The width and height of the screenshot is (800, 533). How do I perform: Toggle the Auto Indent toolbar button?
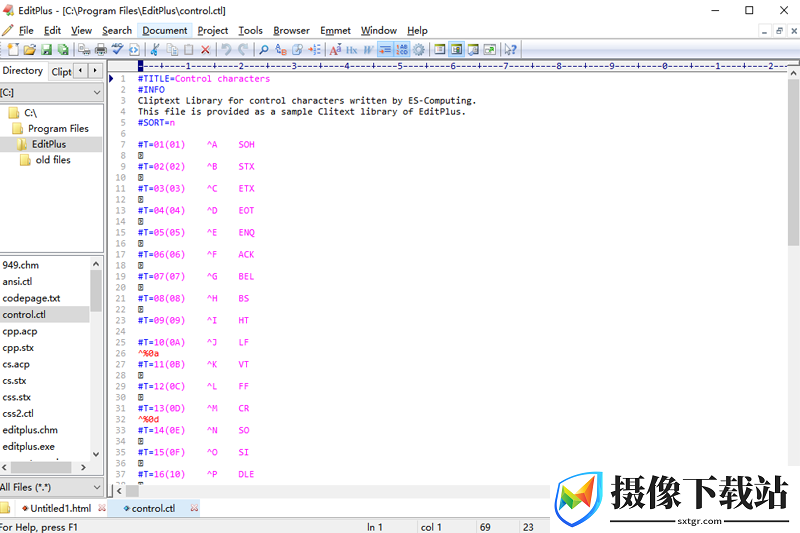[385, 49]
